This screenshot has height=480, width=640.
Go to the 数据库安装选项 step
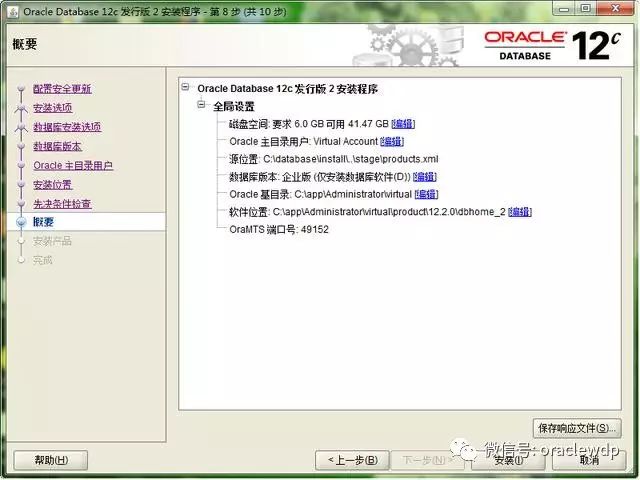(67, 127)
